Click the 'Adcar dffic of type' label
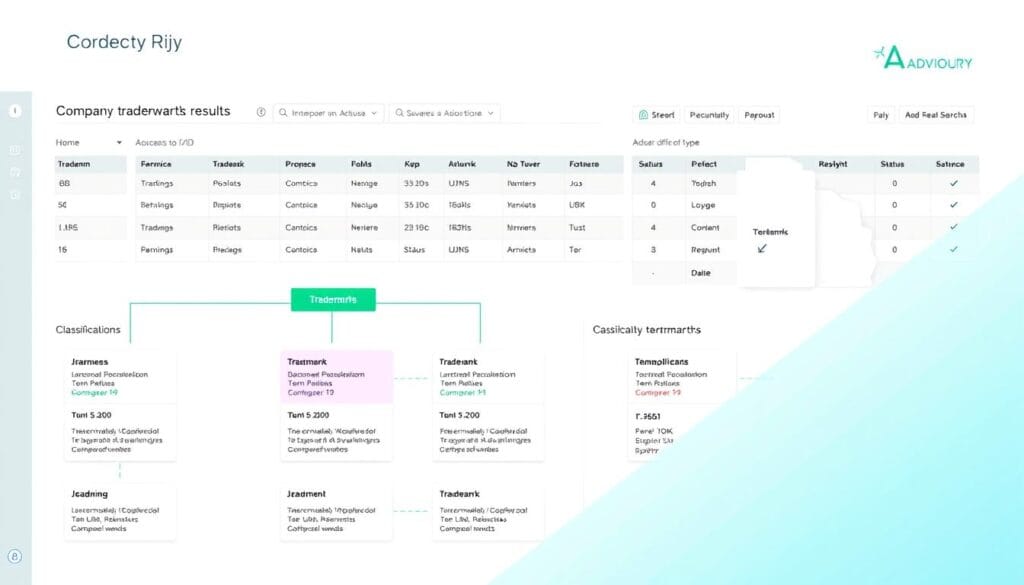1024x585 pixels. click(x=665, y=142)
